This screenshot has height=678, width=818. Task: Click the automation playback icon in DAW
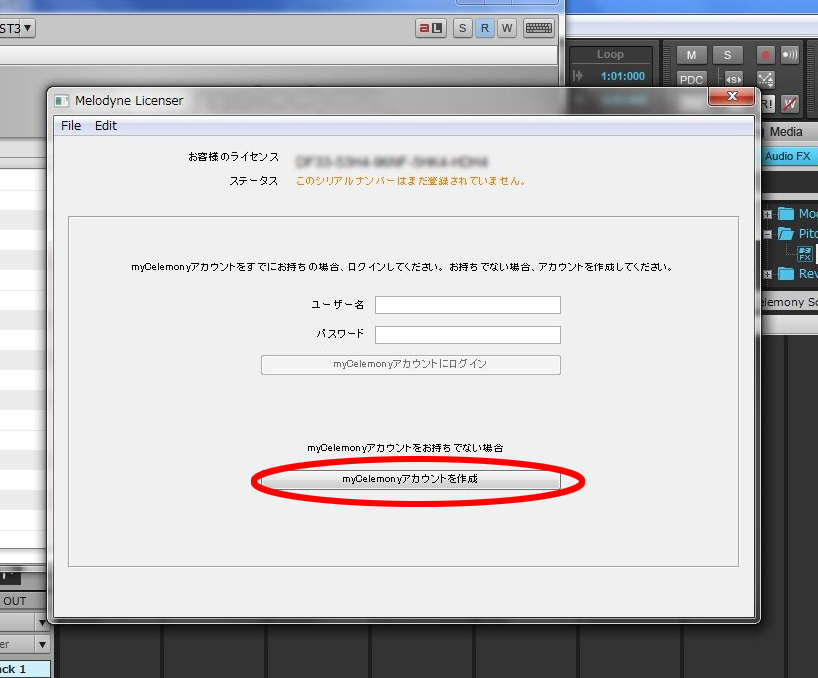point(765,80)
